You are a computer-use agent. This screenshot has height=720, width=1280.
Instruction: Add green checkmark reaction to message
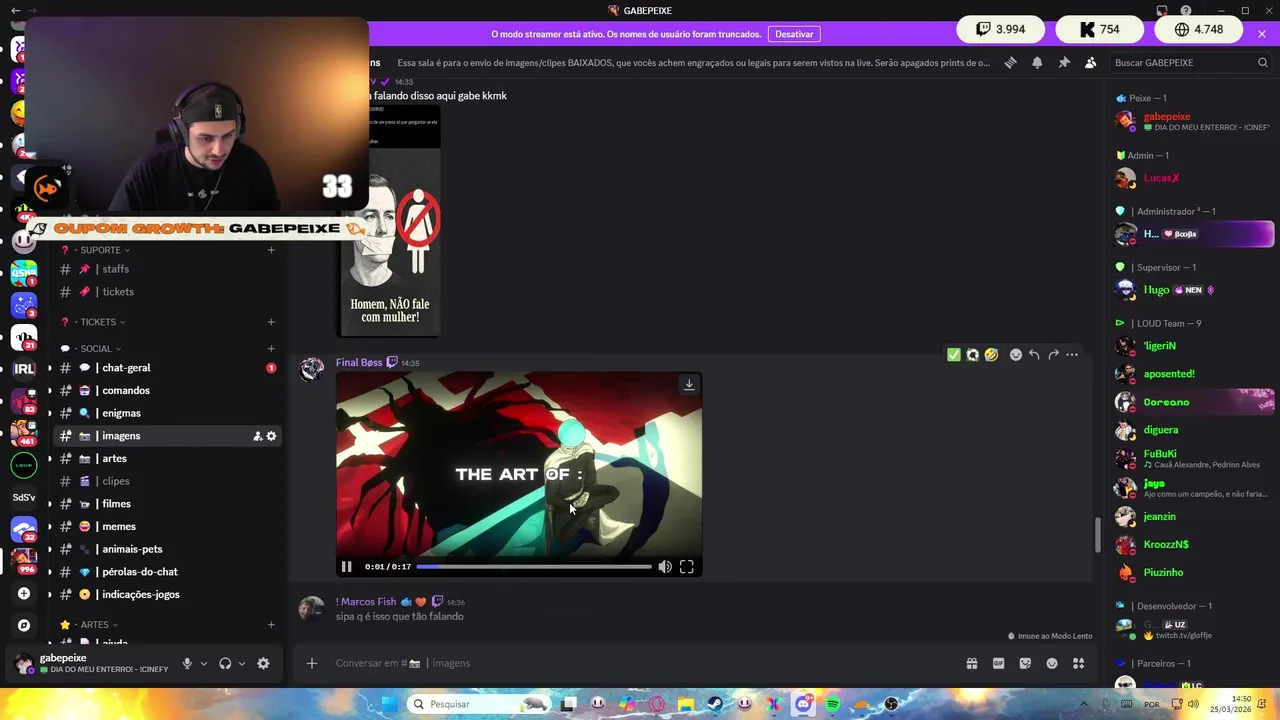coord(953,355)
